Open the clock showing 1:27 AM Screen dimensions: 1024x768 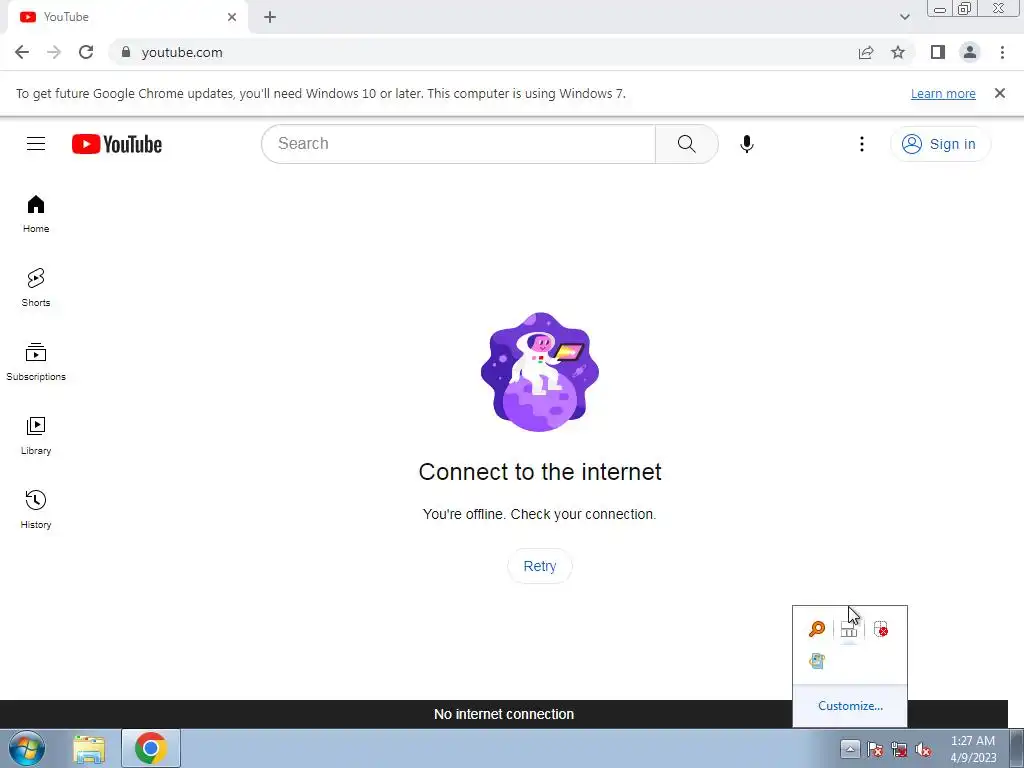[x=972, y=749]
